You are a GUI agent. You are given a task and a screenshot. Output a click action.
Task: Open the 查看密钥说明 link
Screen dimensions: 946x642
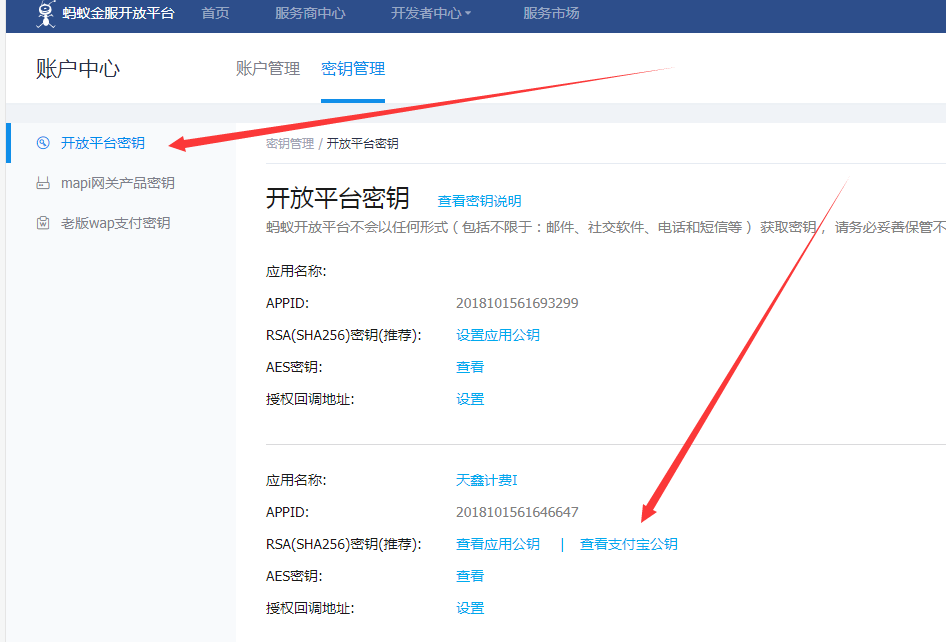480,201
